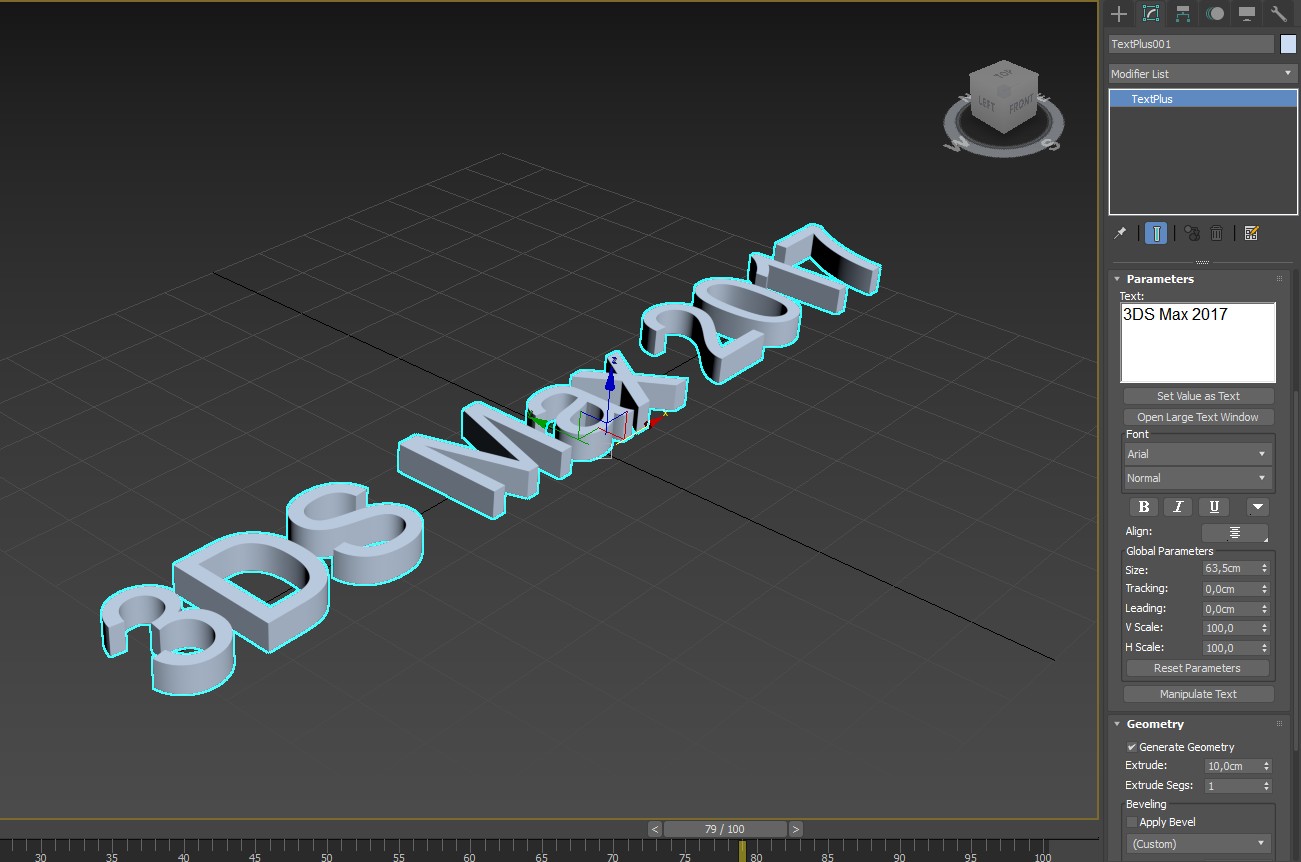
Task: Open the Modifier List dropdown
Action: 1289,73
